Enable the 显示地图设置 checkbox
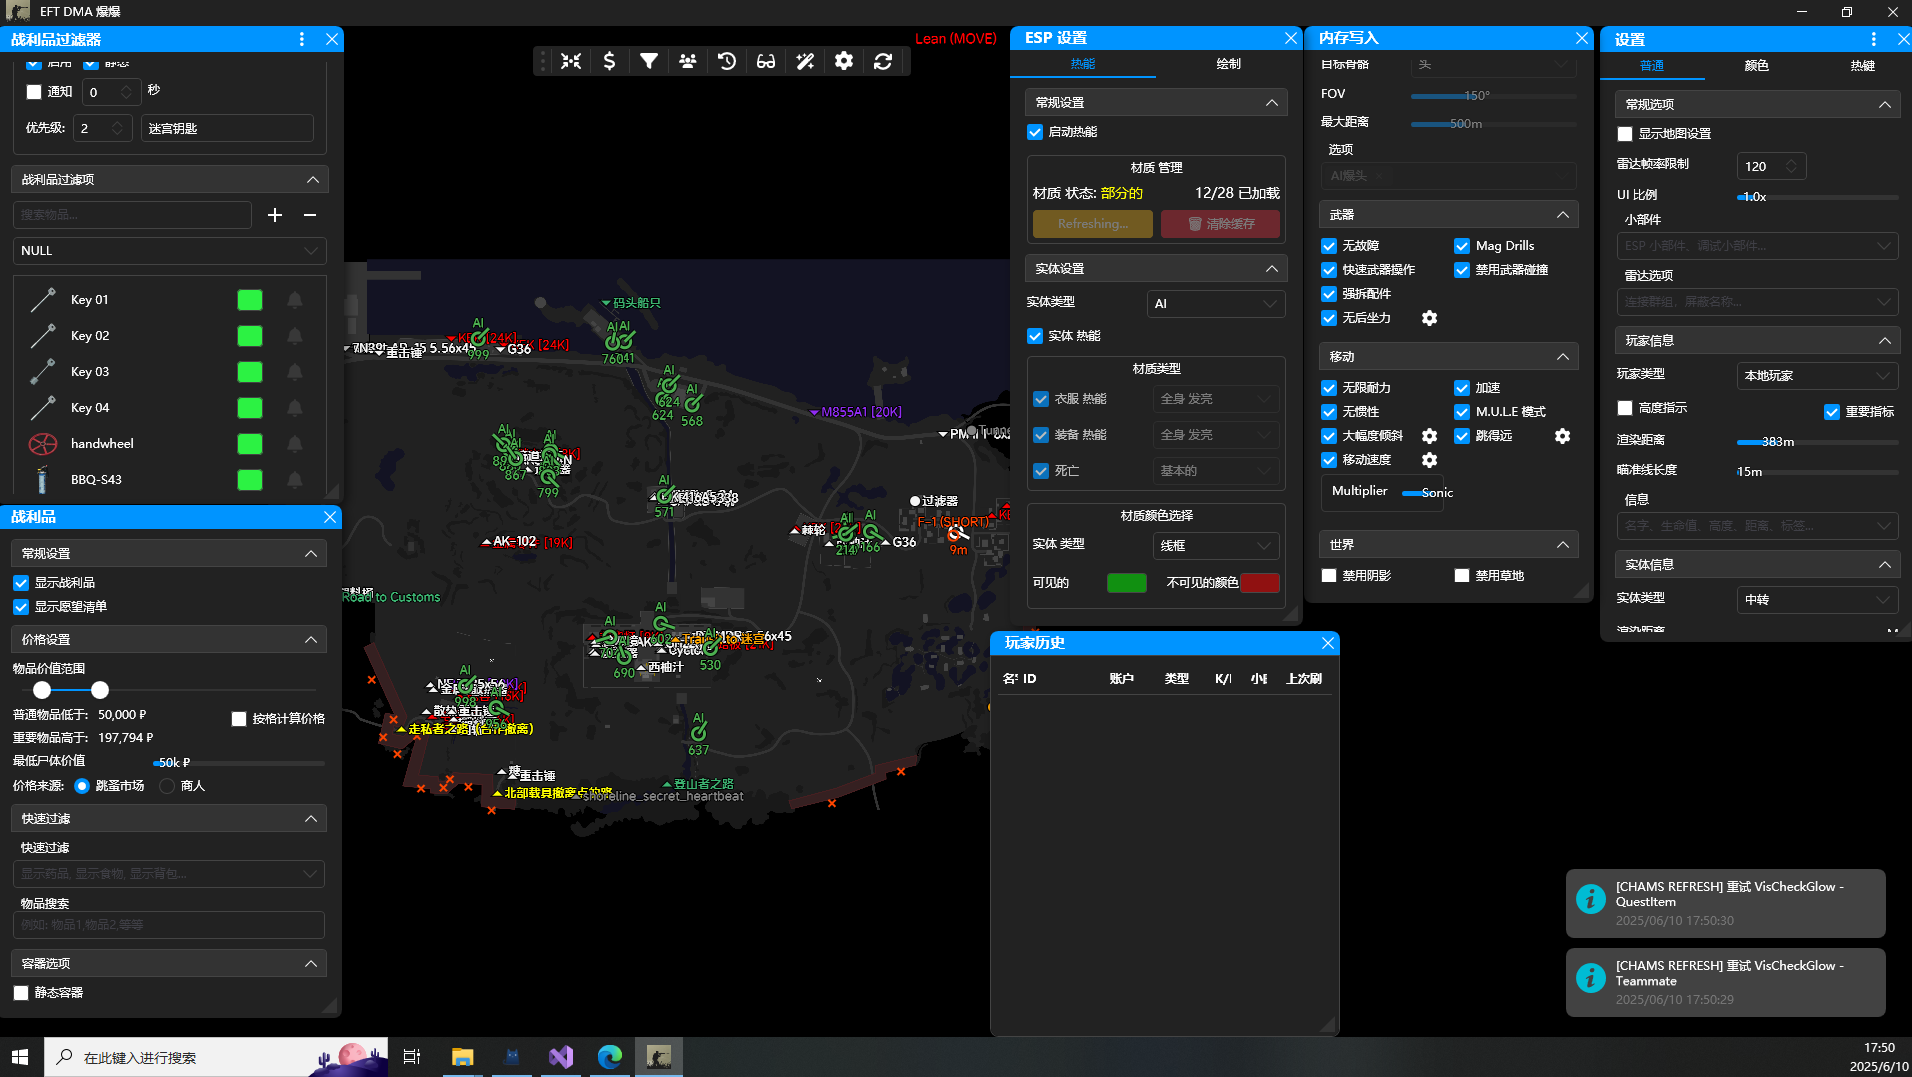Viewport: 1912px width, 1077px height. (1625, 134)
